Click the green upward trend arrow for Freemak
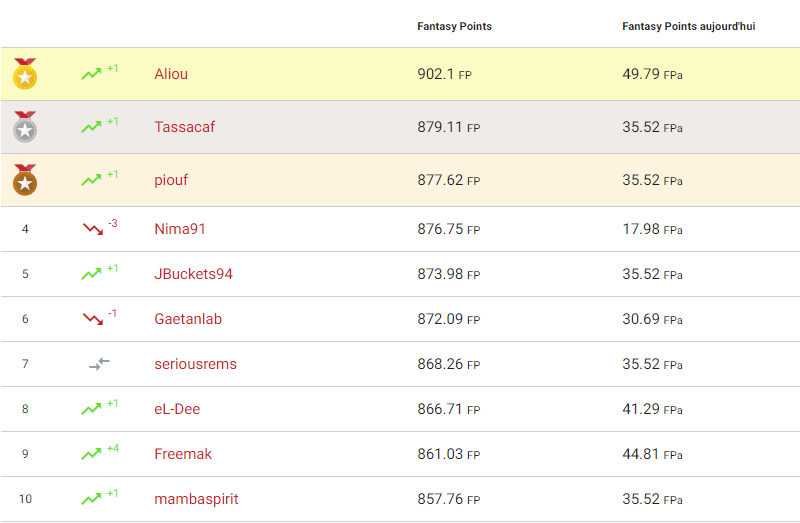Viewport: 800px width, 523px height. coord(91,454)
